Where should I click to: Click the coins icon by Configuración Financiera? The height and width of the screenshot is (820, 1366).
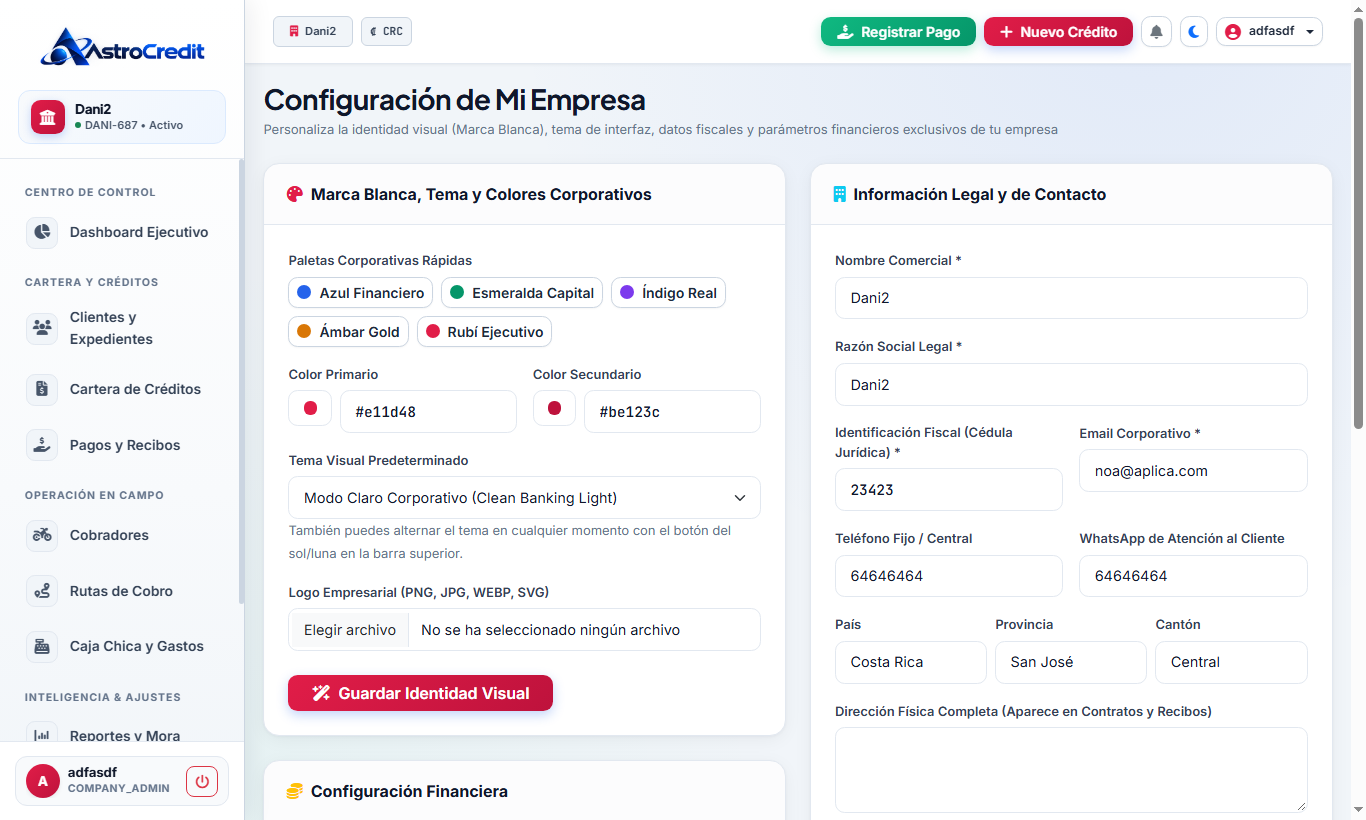(295, 791)
